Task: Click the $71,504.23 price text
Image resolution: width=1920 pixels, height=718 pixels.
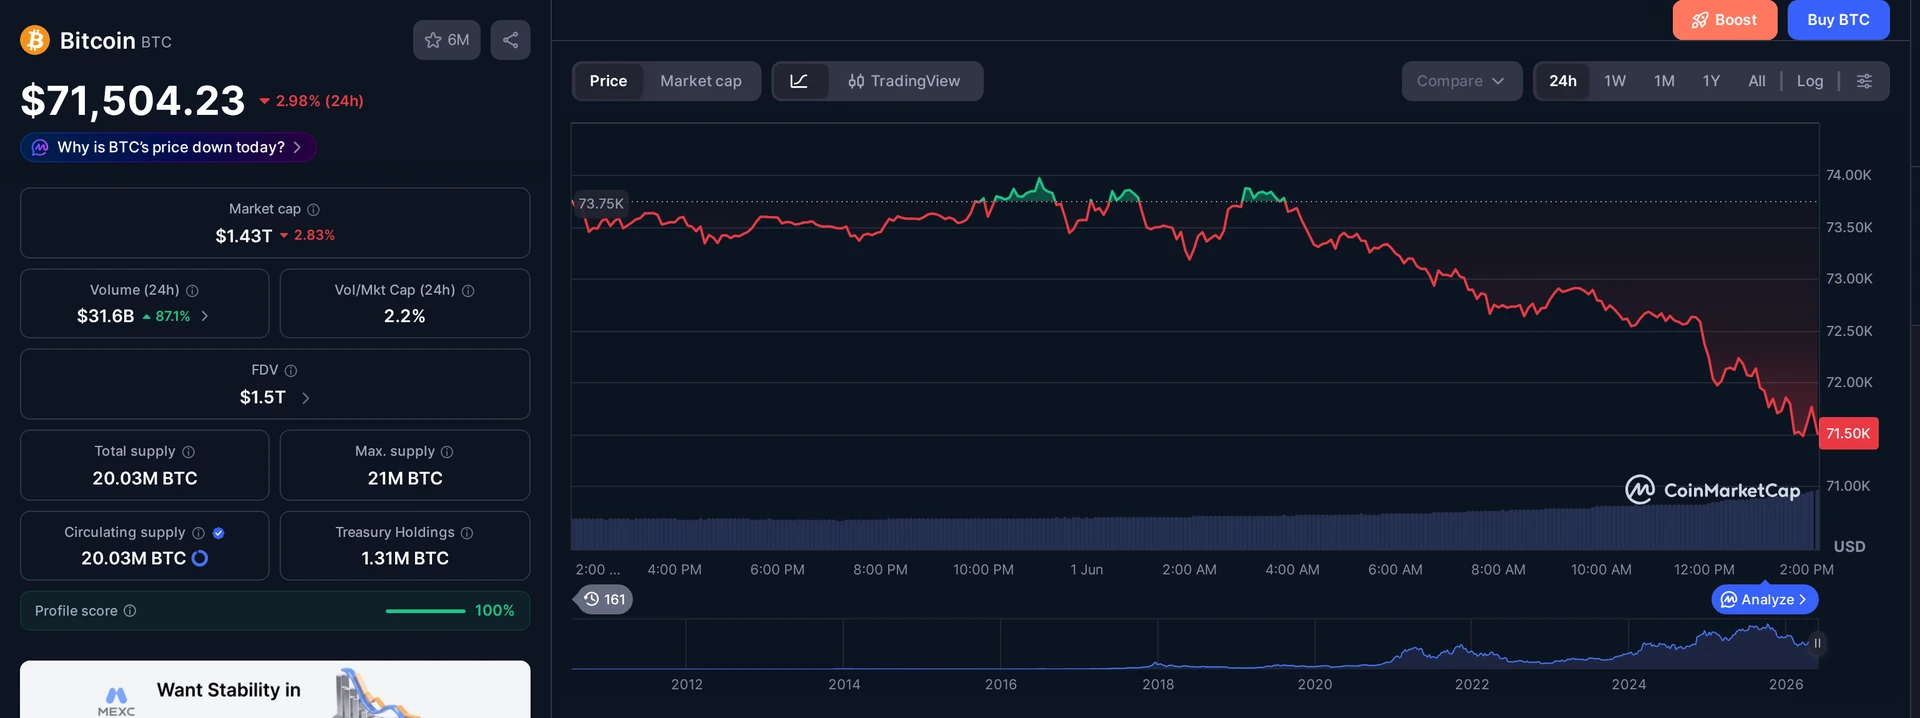Action: tap(133, 100)
